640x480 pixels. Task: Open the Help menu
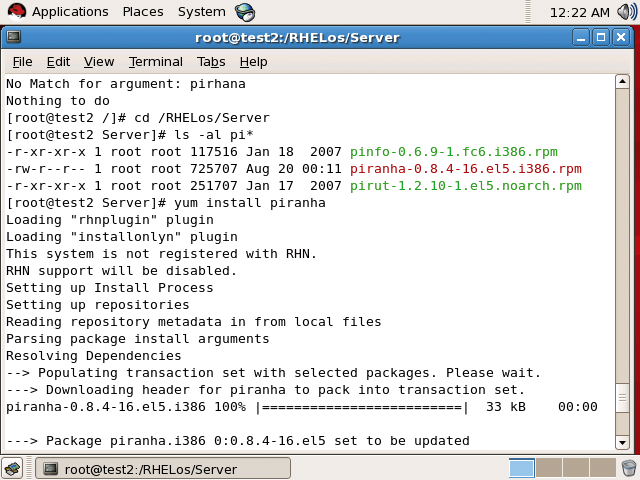[253, 61]
